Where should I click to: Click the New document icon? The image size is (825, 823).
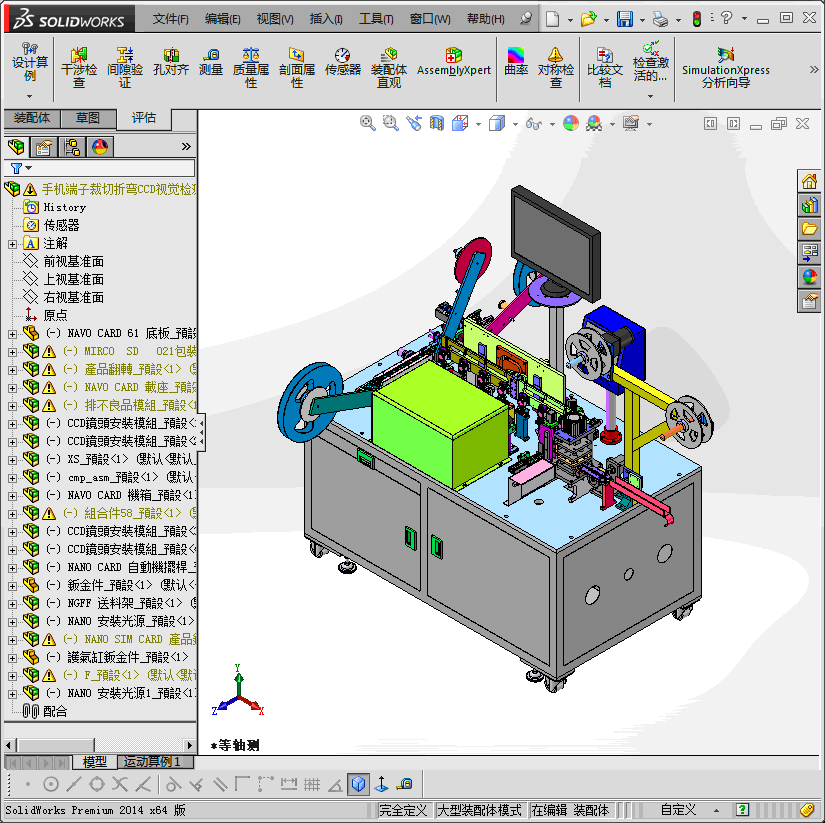(552, 19)
